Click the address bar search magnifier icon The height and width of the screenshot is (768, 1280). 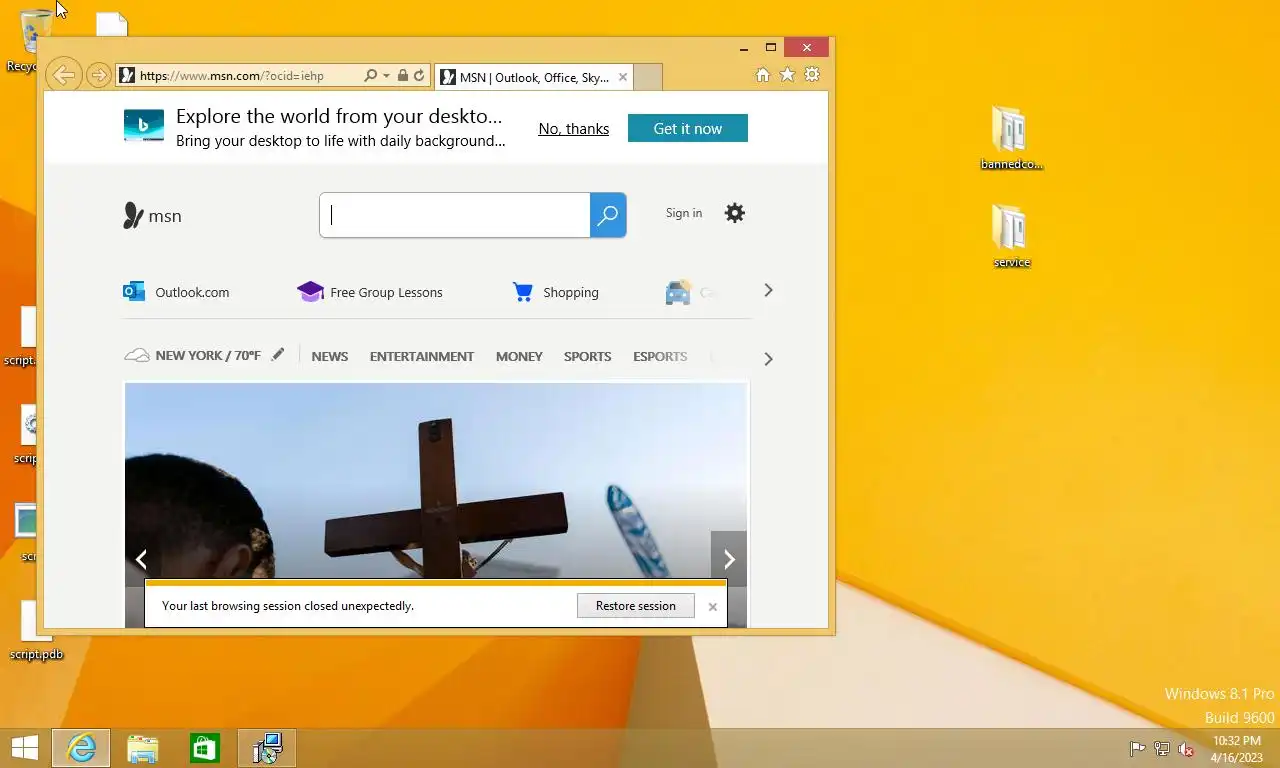[370, 76]
